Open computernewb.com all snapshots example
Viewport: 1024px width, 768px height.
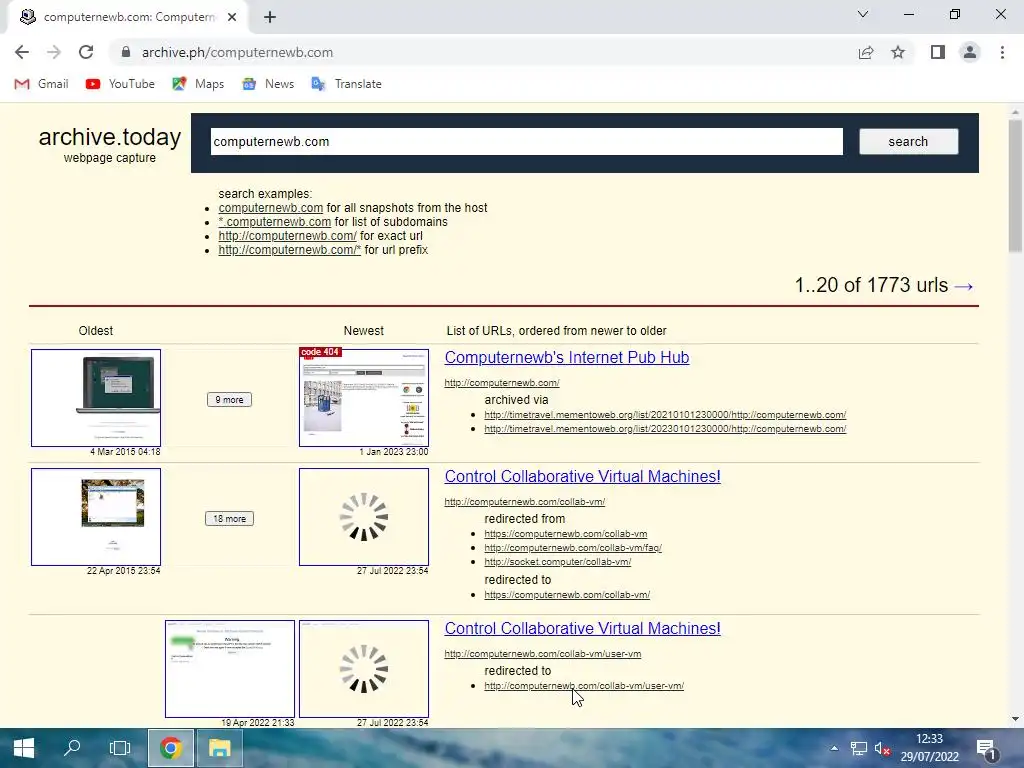tap(270, 208)
